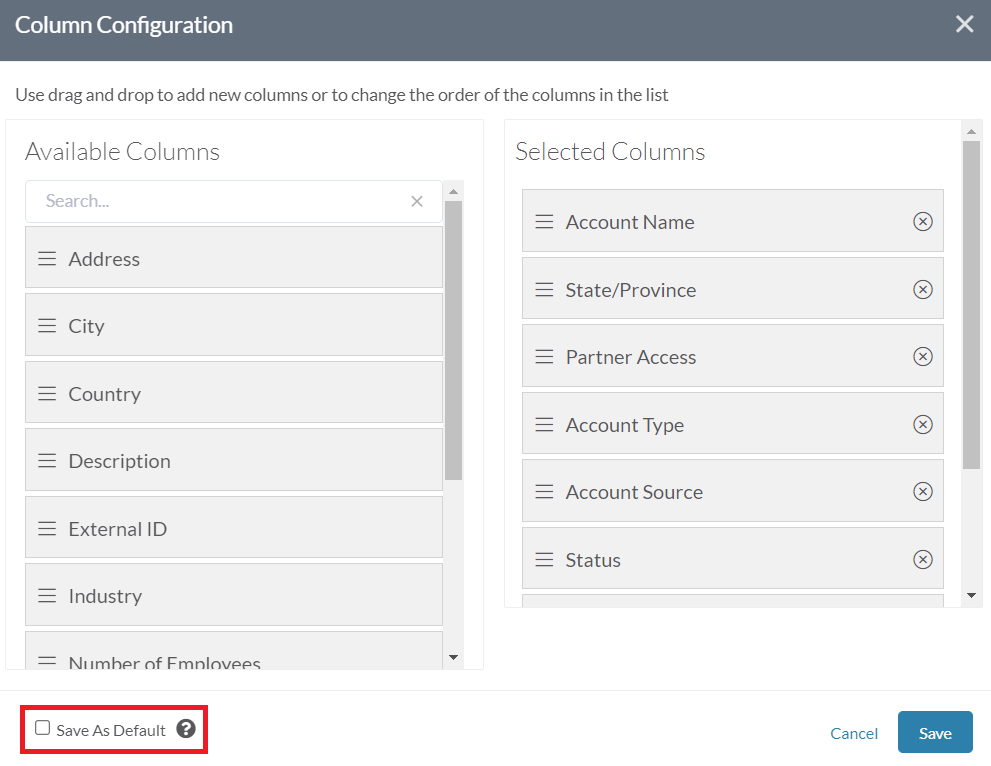Image resolution: width=991 pixels, height=766 pixels.
Task: Remove the Partner Access column
Action: pos(923,356)
